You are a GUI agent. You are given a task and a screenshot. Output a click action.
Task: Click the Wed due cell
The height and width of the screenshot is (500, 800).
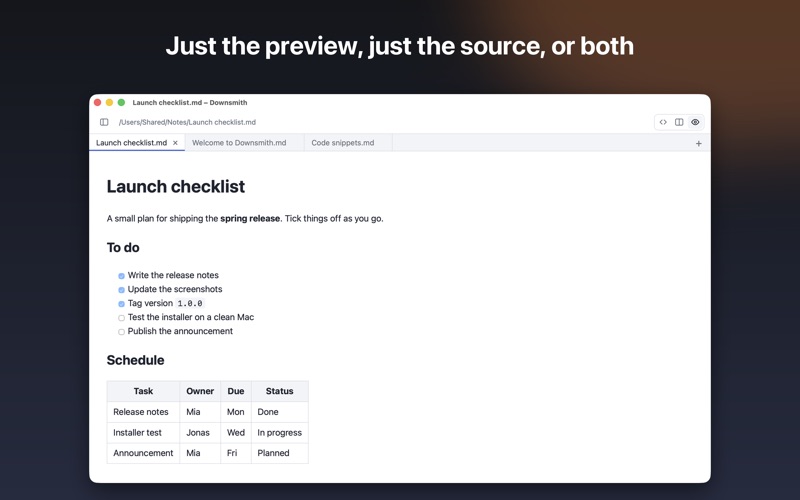[x=236, y=433]
